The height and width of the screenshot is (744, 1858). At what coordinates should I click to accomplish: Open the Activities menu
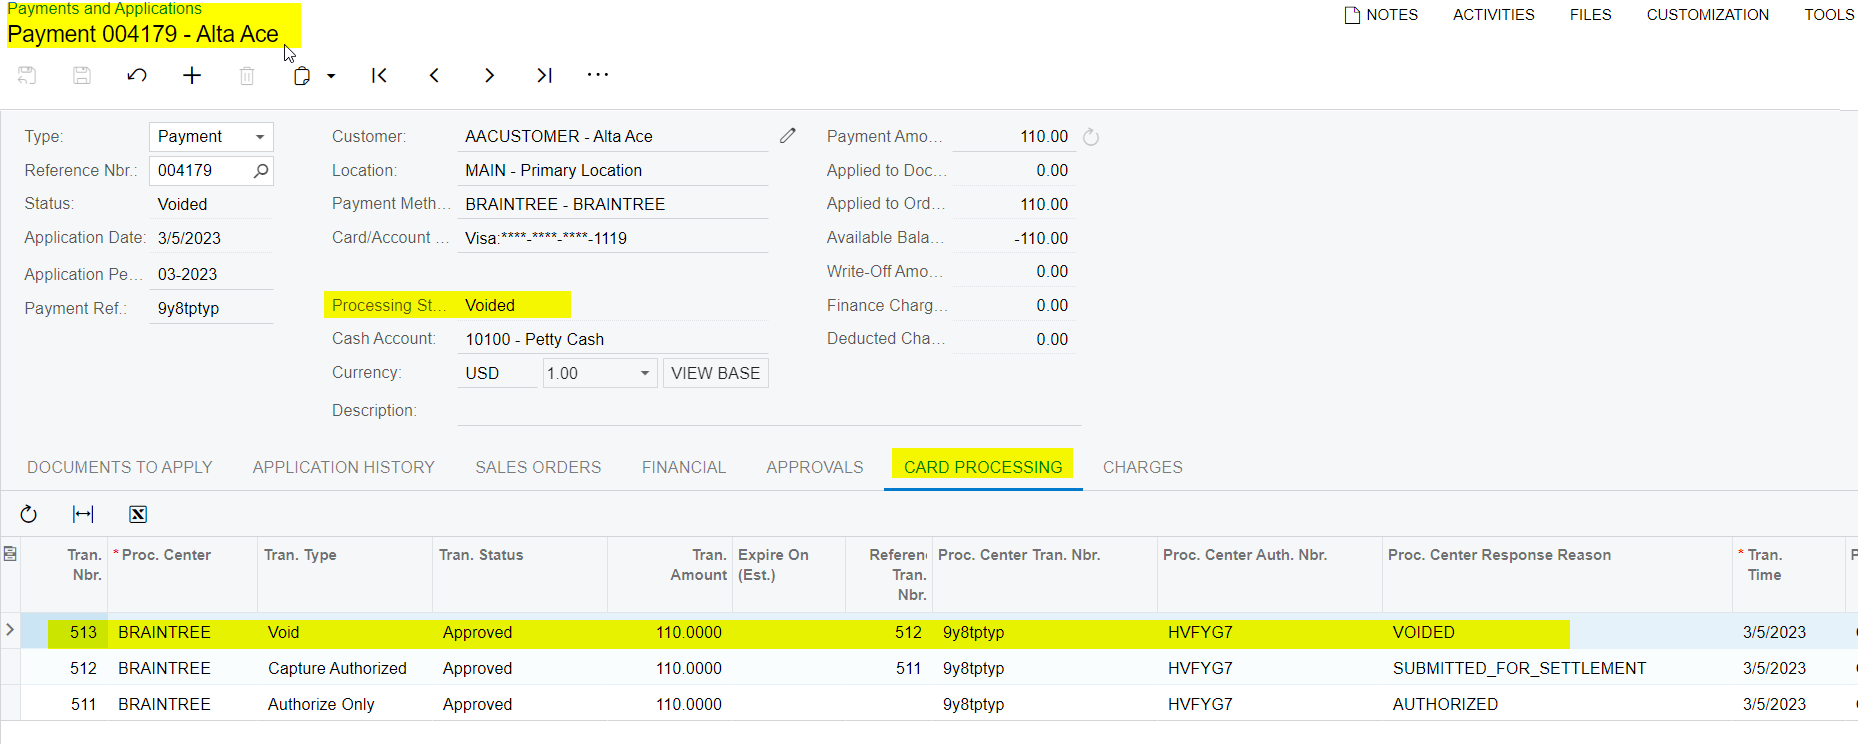tap(1494, 15)
